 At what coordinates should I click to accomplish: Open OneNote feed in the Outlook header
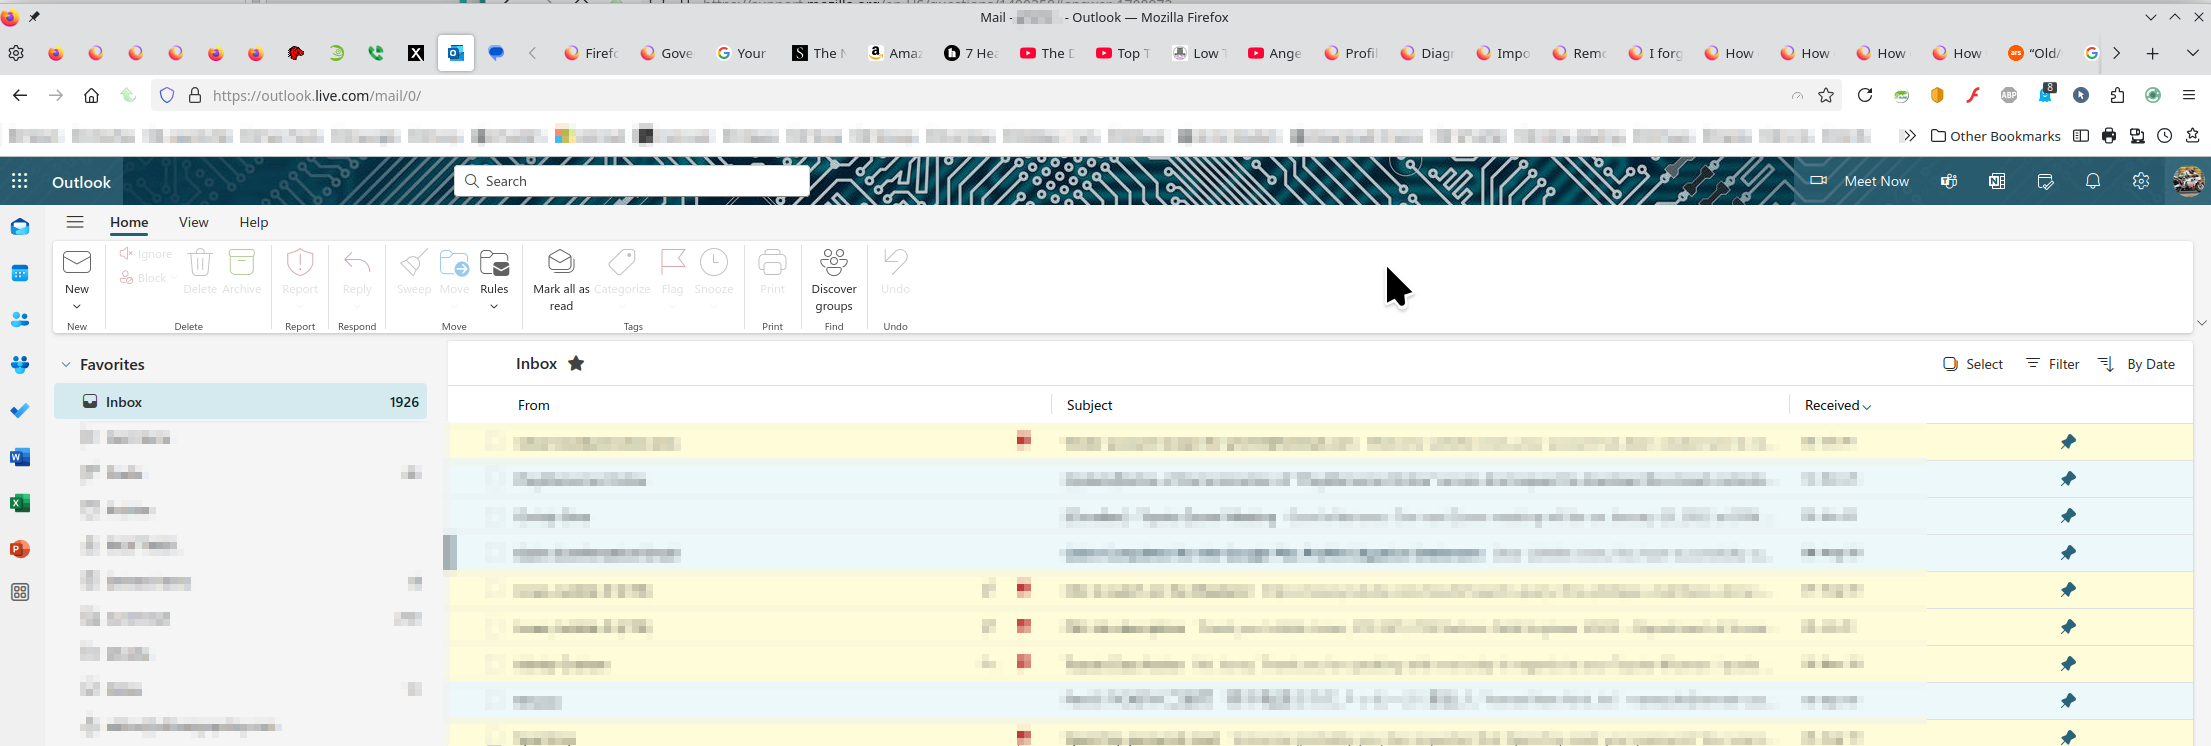point(1997,181)
